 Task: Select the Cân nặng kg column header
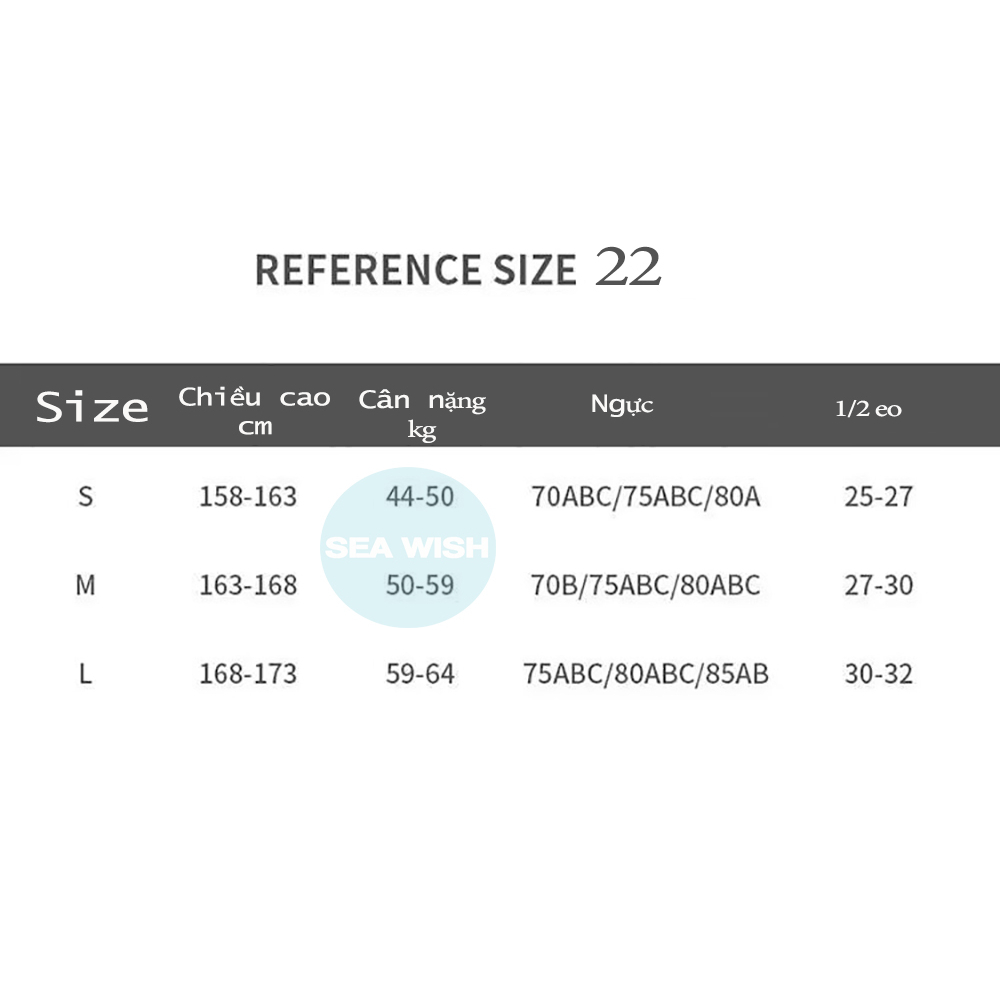(422, 413)
